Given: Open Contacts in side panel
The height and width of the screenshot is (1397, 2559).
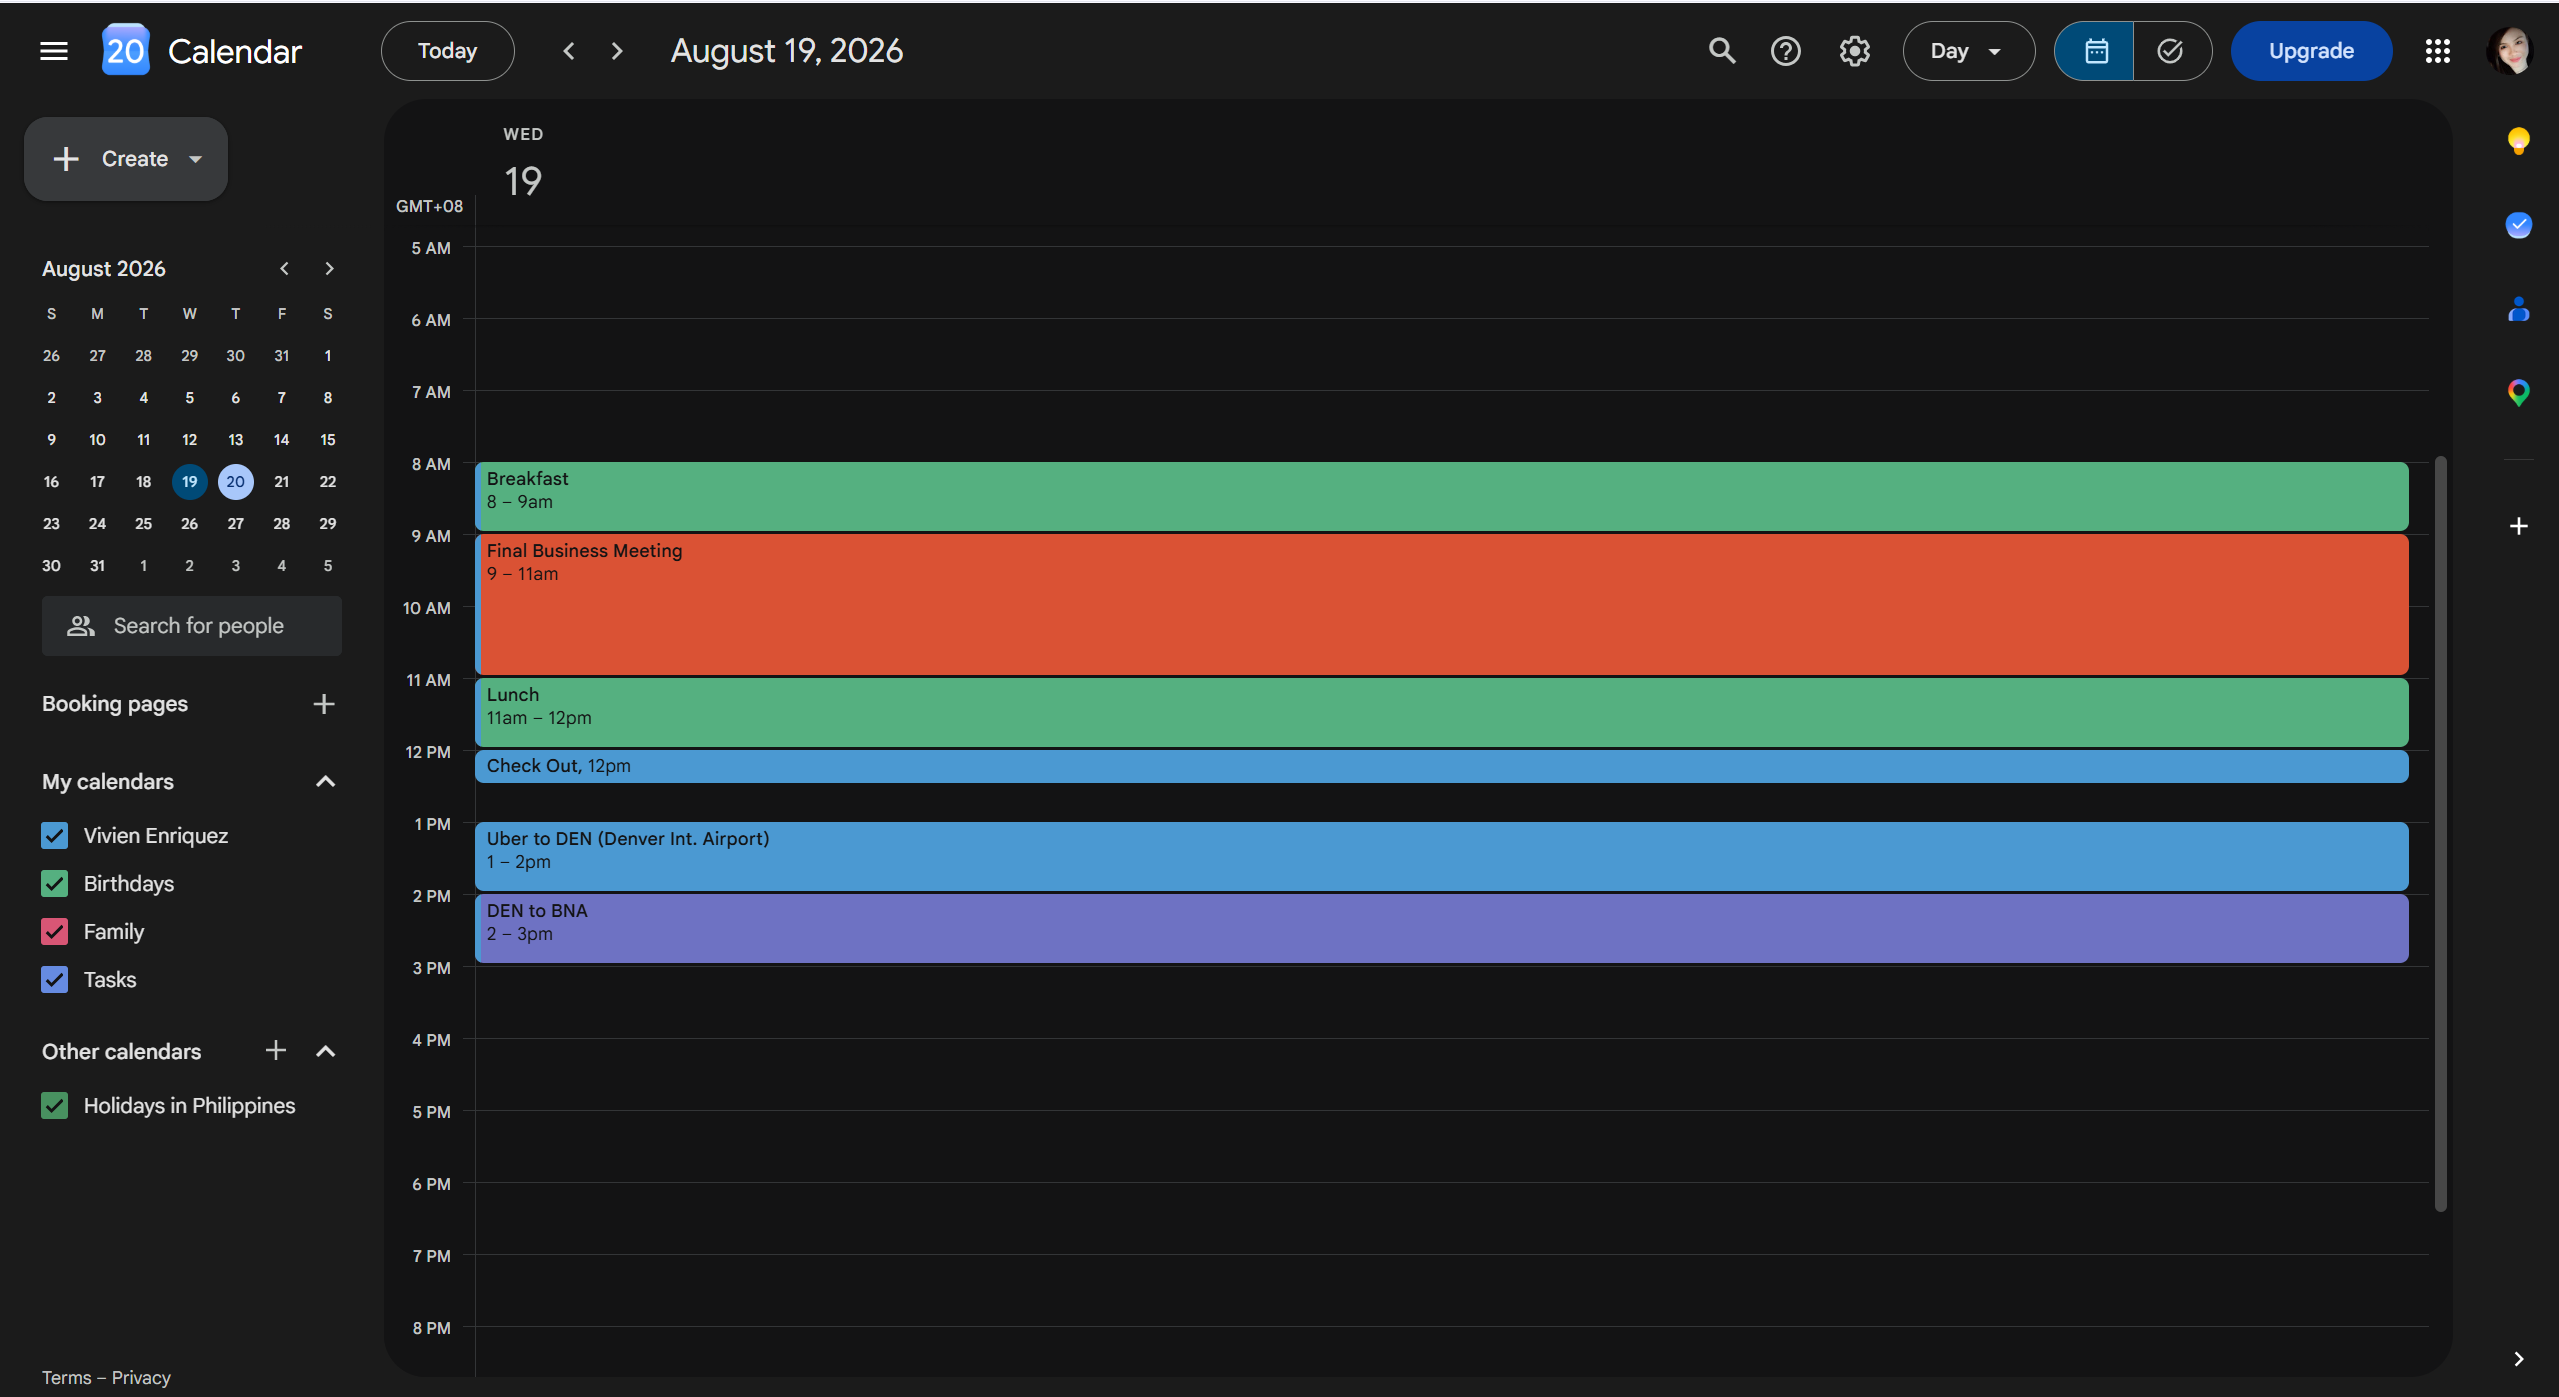Looking at the screenshot, I should pyautogui.click(x=2518, y=309).
